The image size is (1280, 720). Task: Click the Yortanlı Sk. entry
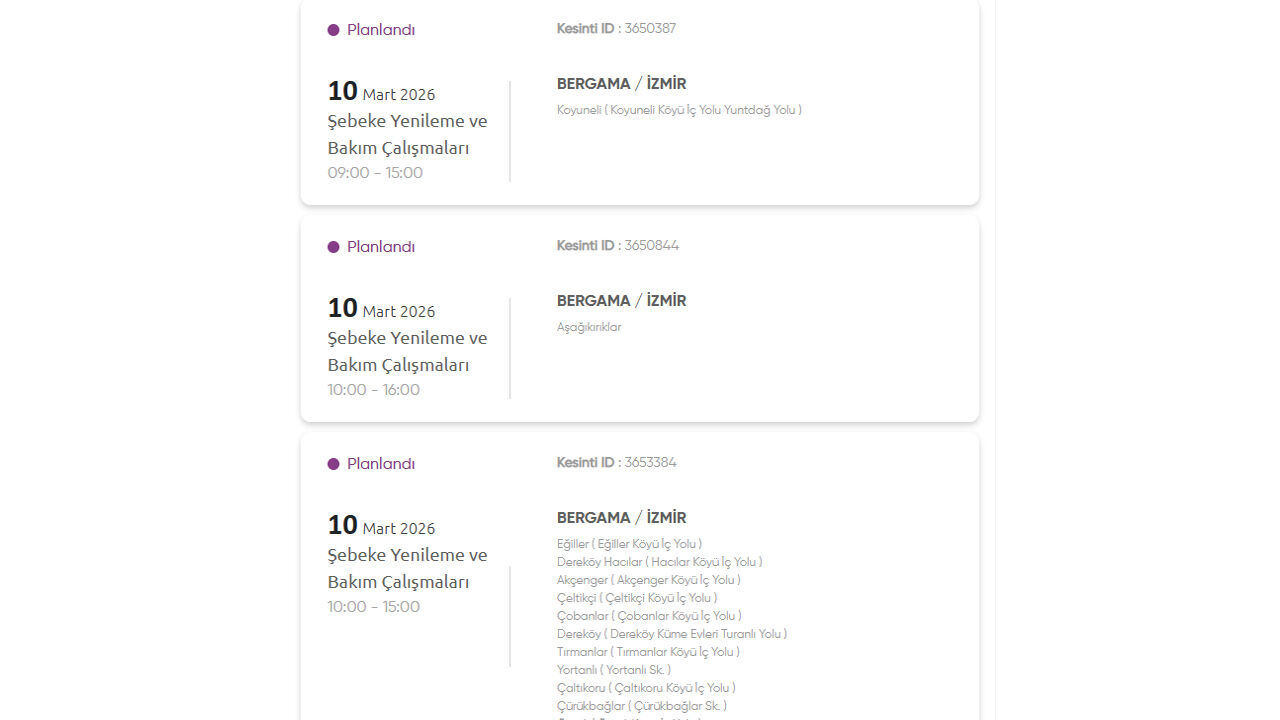click(x=613, y=670)
